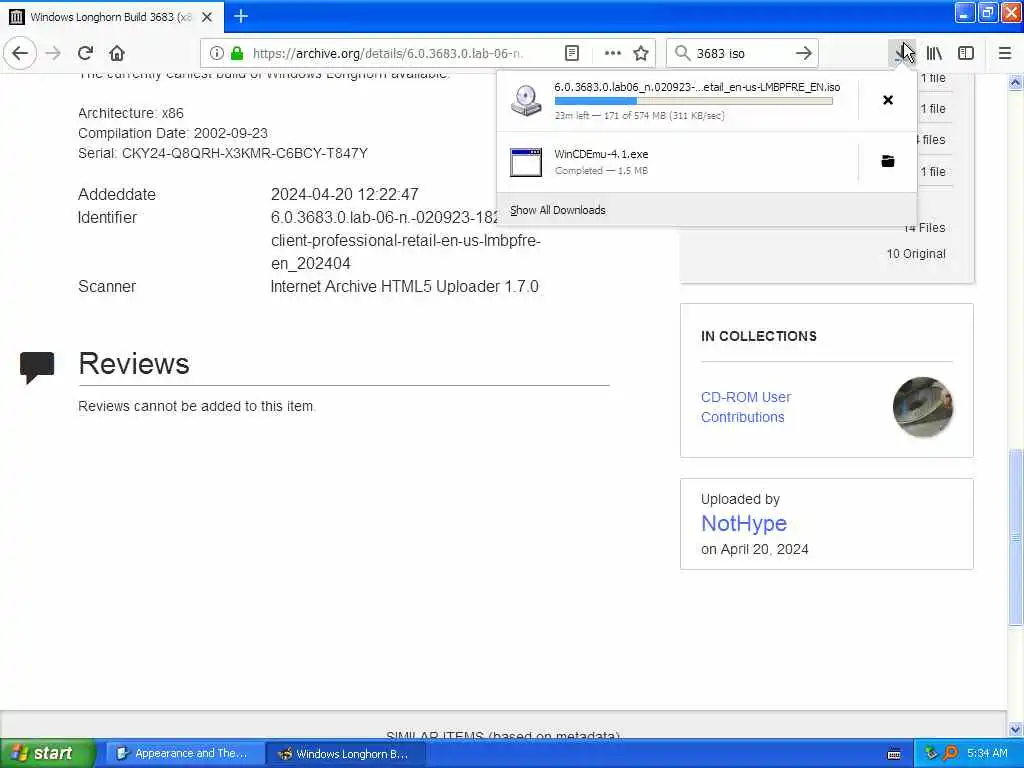
Task: Open uploader NotHype profile link
Action: 744,523
